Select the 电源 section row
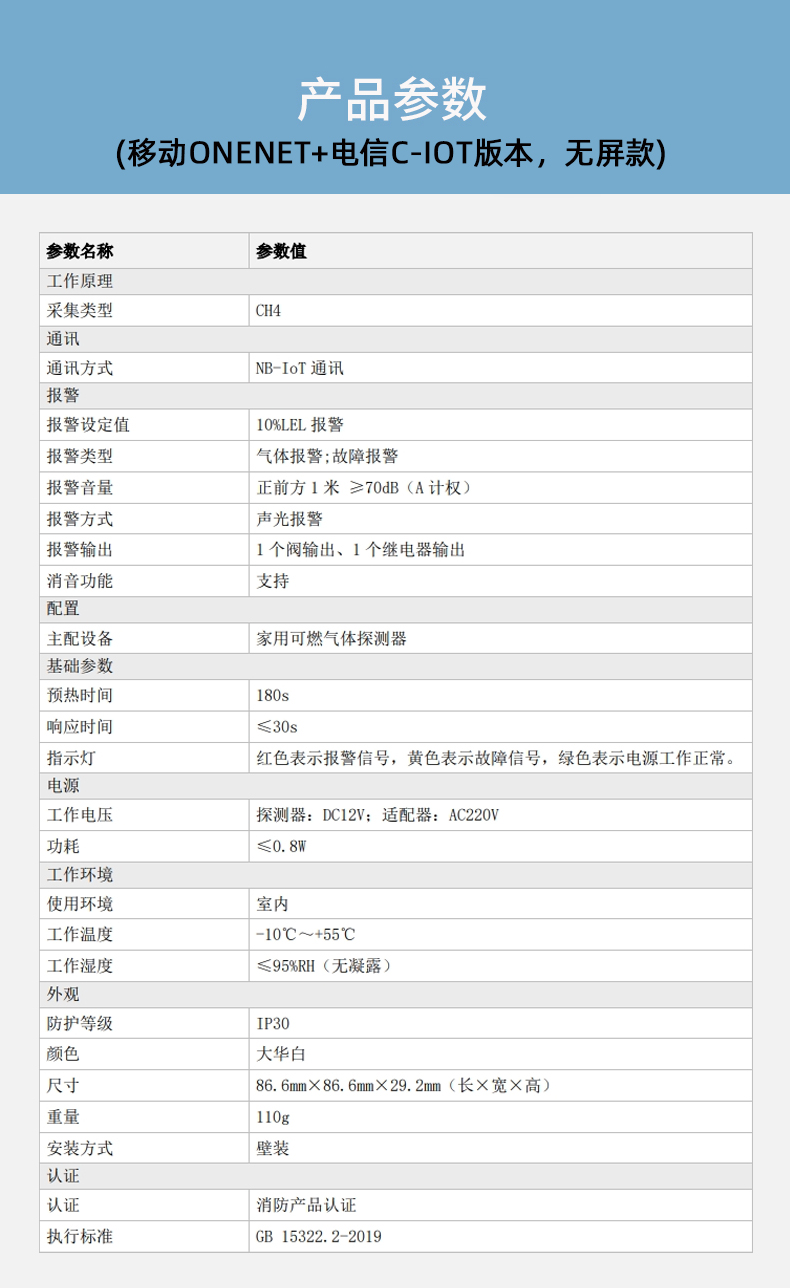The image size is (790, 1288). click(x=396, y=786)
